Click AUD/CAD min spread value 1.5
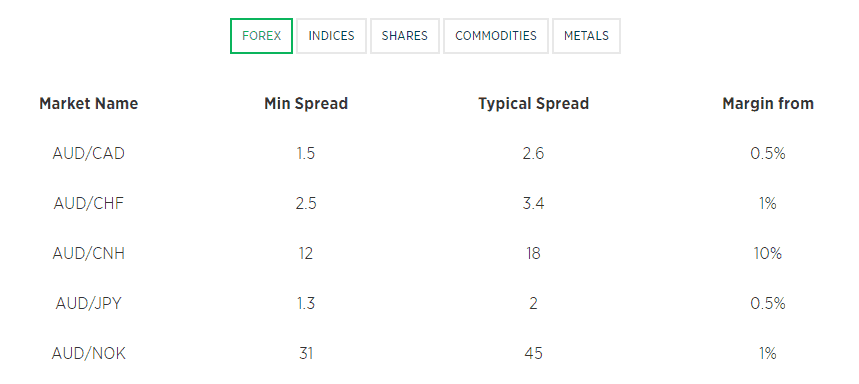Screen dimensions: 859x384 (x=306, y=153)
